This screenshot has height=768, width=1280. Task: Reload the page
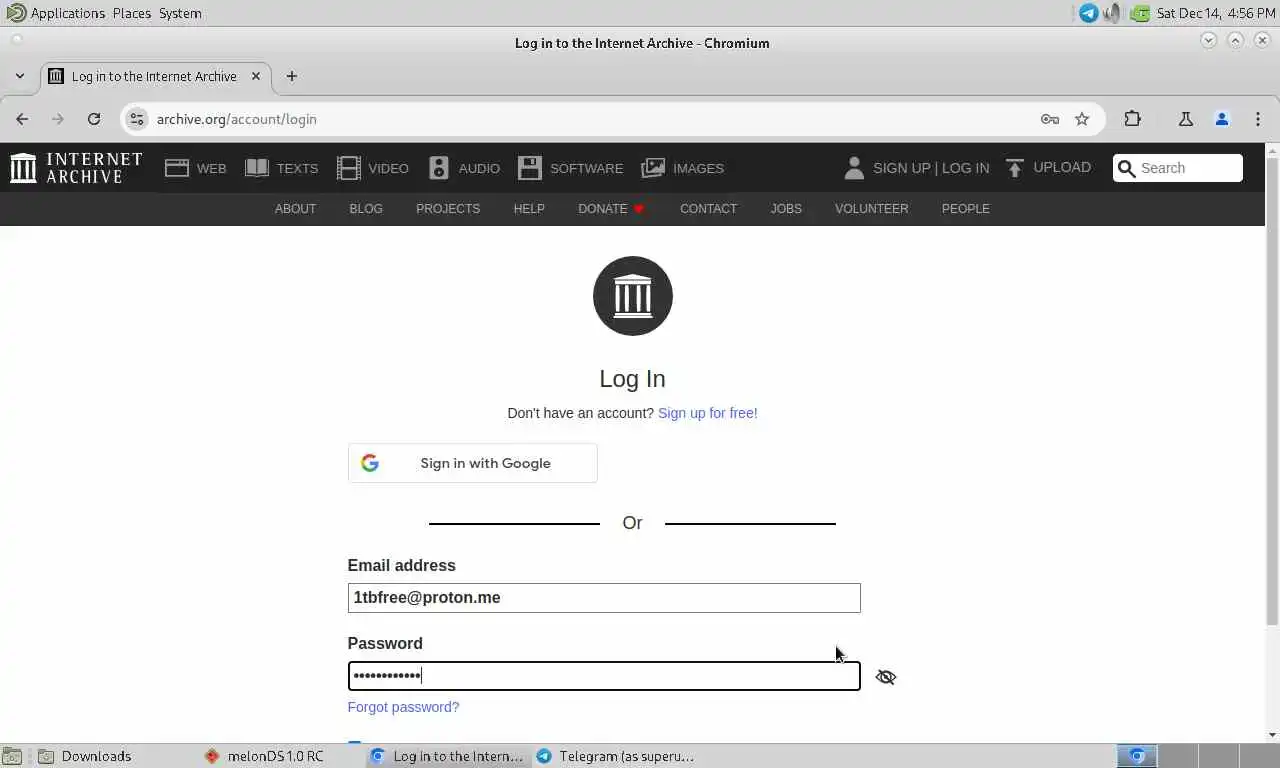click(x=94, y=119)
